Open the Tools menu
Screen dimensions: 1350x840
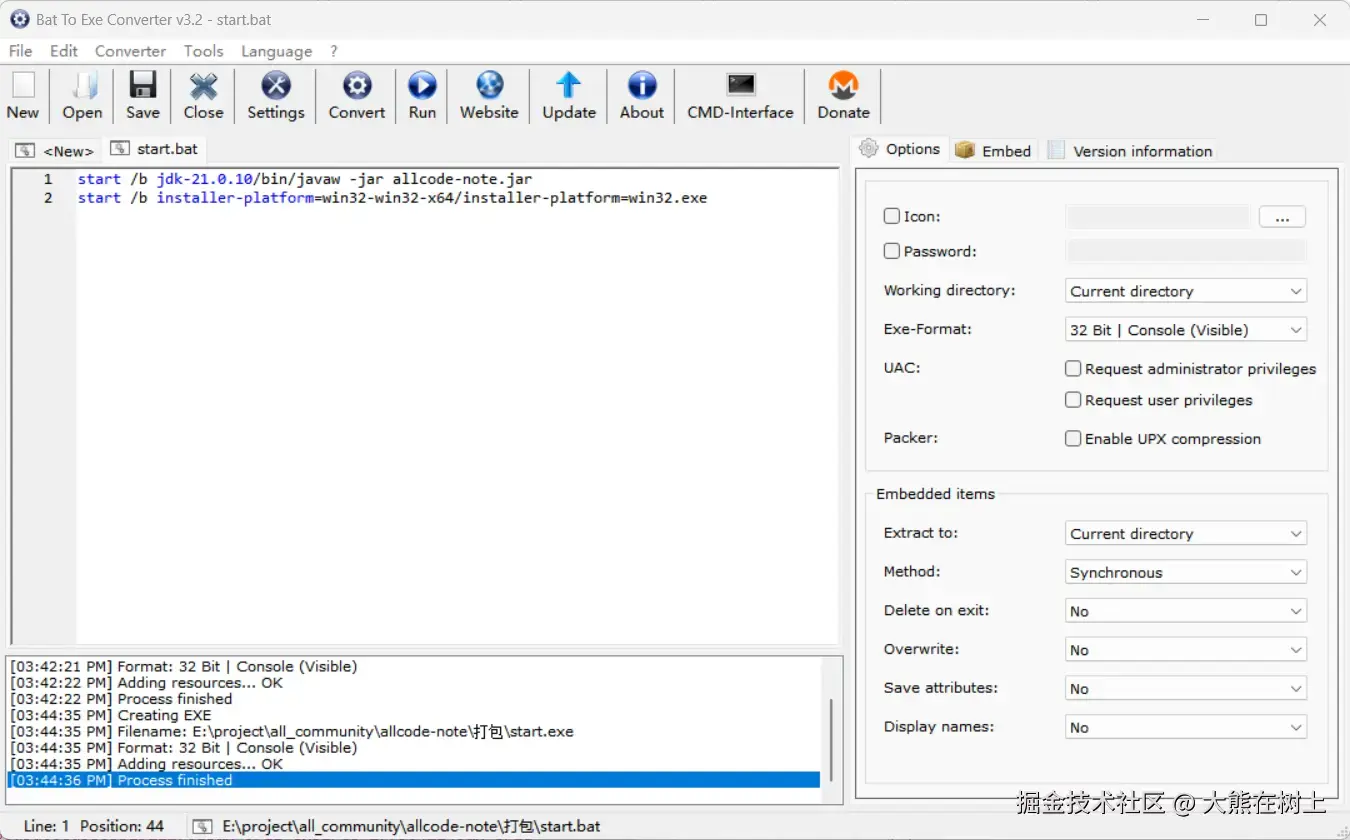point(203,51)
